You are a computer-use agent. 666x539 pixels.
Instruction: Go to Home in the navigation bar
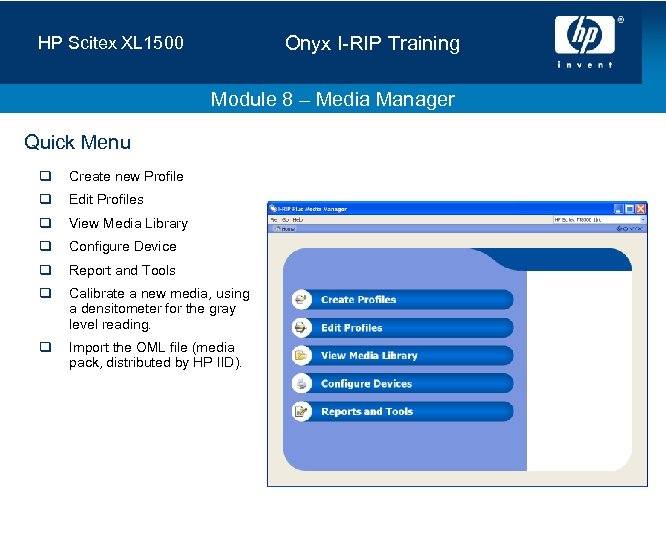tap(285, 229)
